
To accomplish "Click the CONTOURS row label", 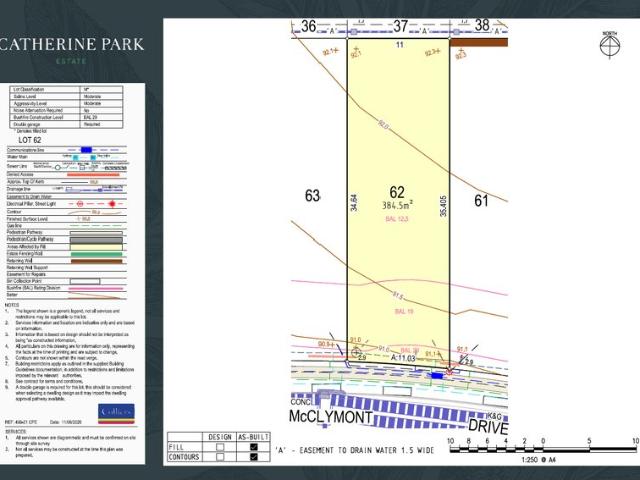I will tap(184, 457).
